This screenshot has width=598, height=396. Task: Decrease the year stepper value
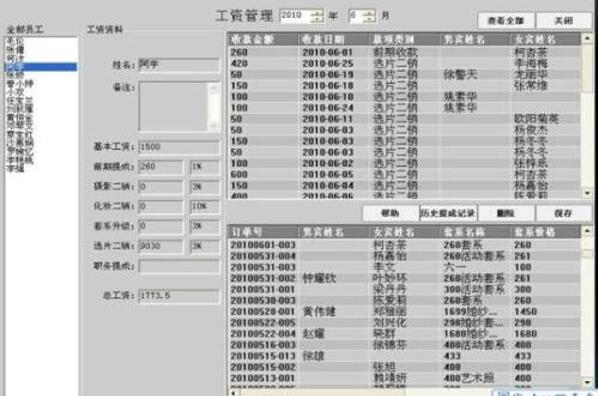point(317,19)
